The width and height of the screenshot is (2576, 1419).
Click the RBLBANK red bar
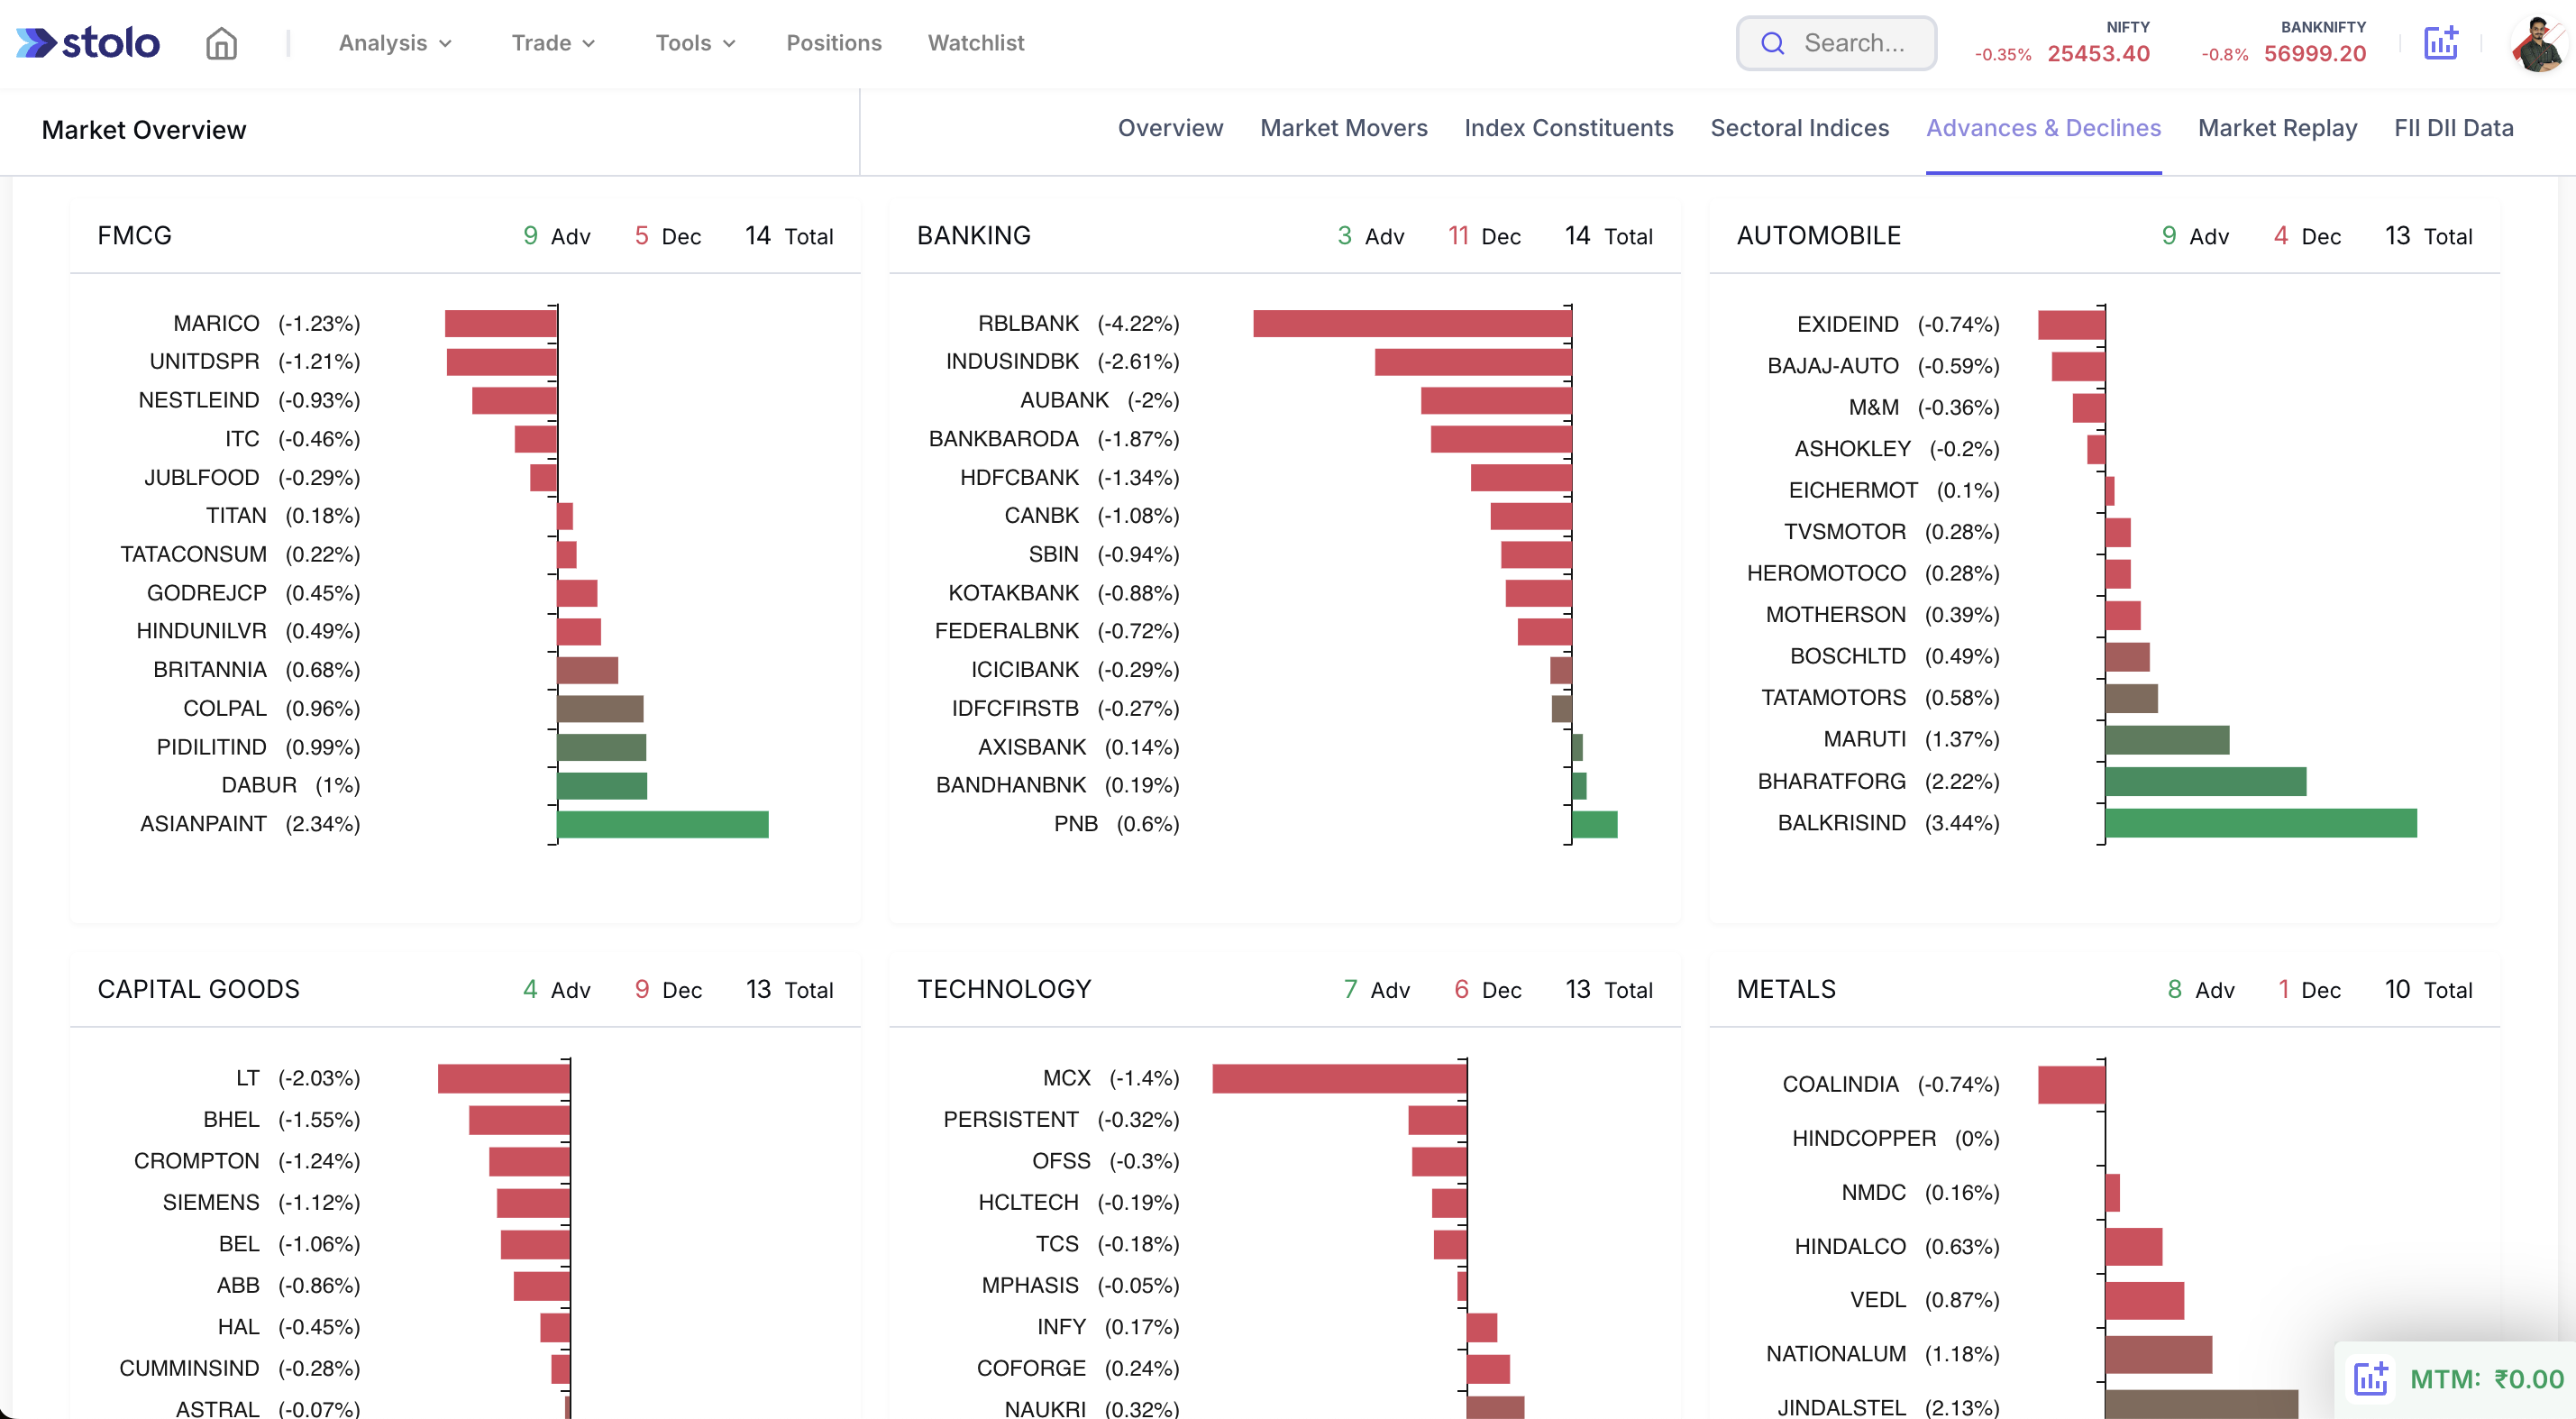[x=1412, y=324]
